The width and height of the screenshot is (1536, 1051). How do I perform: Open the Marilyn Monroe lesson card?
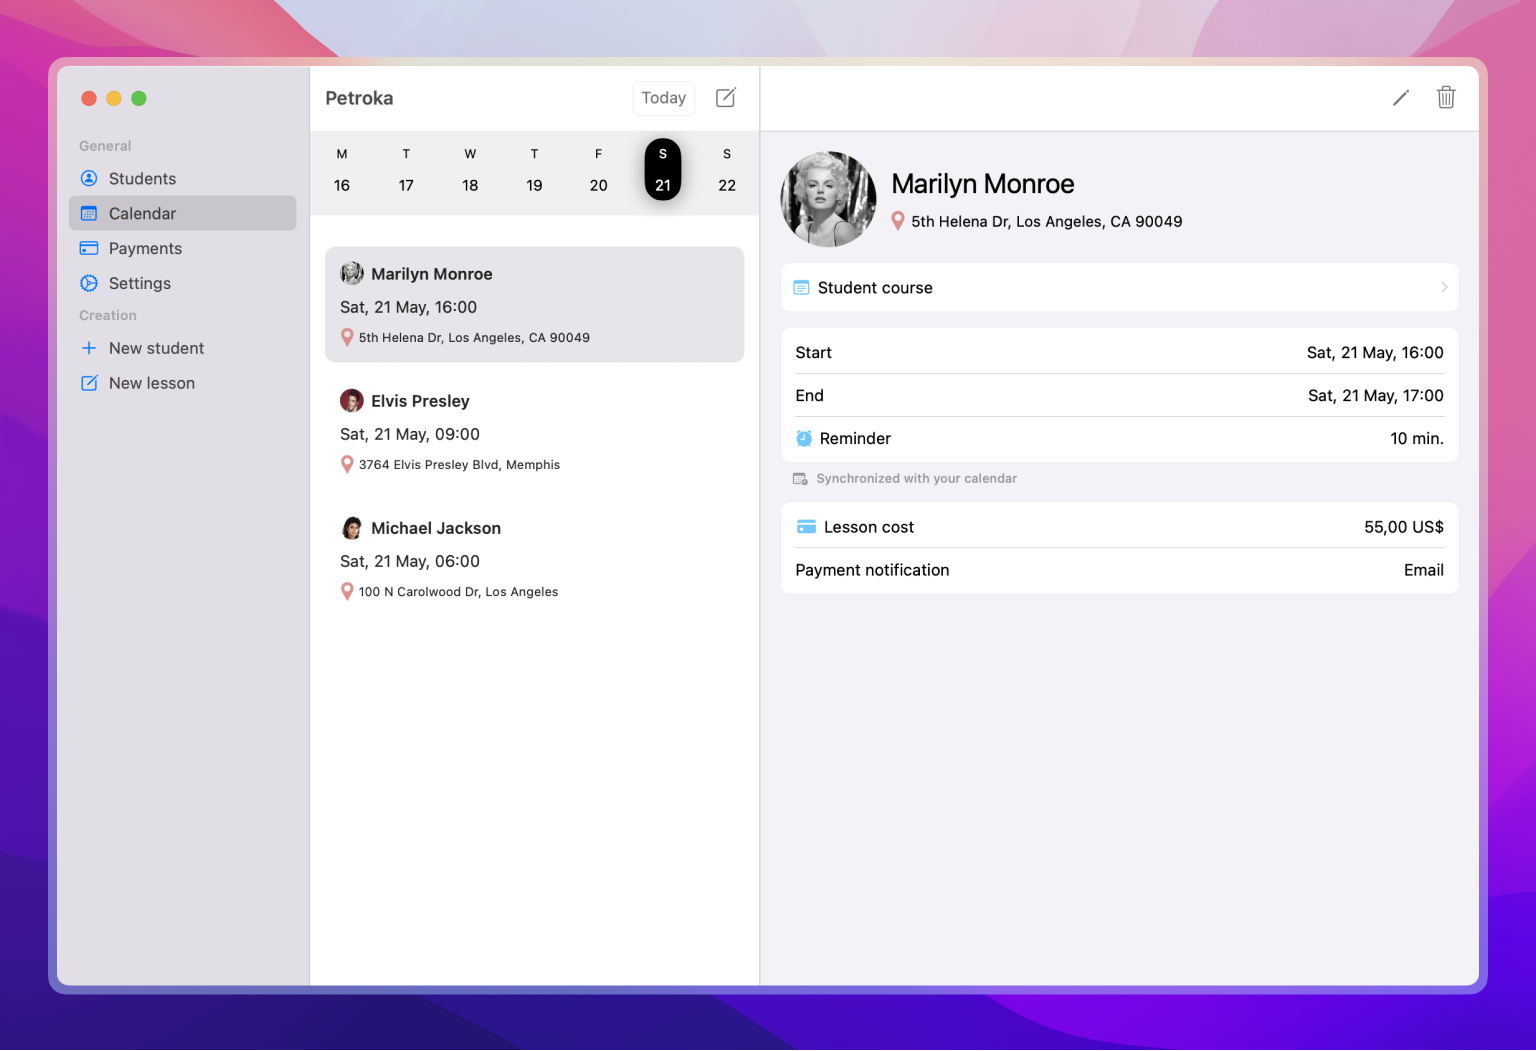coord(535,305)
